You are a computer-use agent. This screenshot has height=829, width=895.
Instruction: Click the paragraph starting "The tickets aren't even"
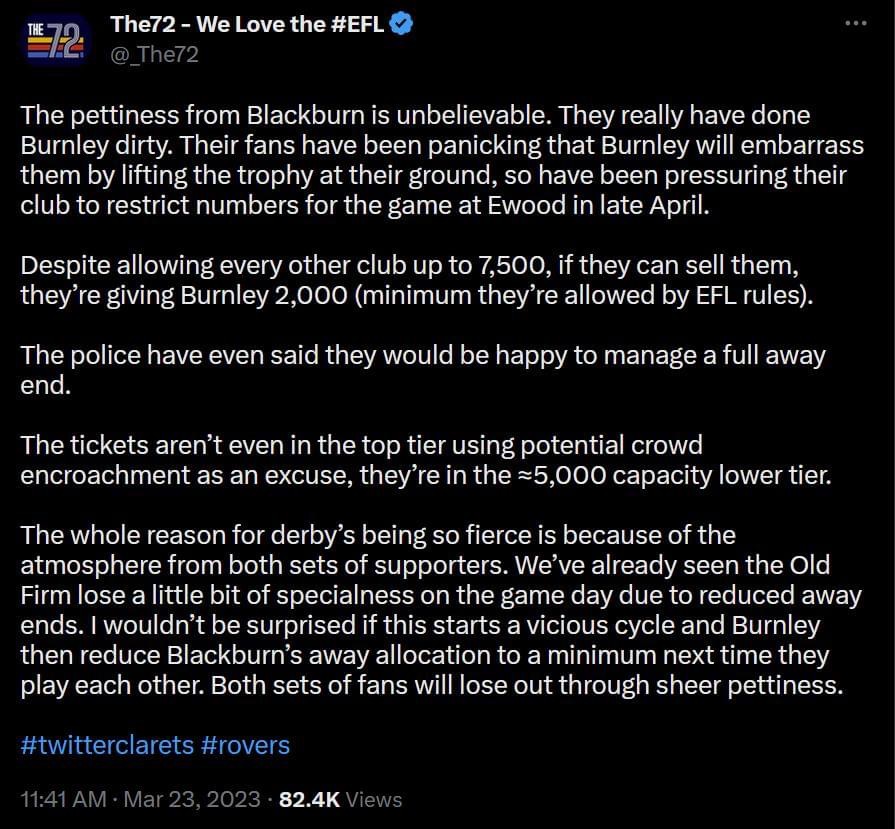(x=420, y=459)
